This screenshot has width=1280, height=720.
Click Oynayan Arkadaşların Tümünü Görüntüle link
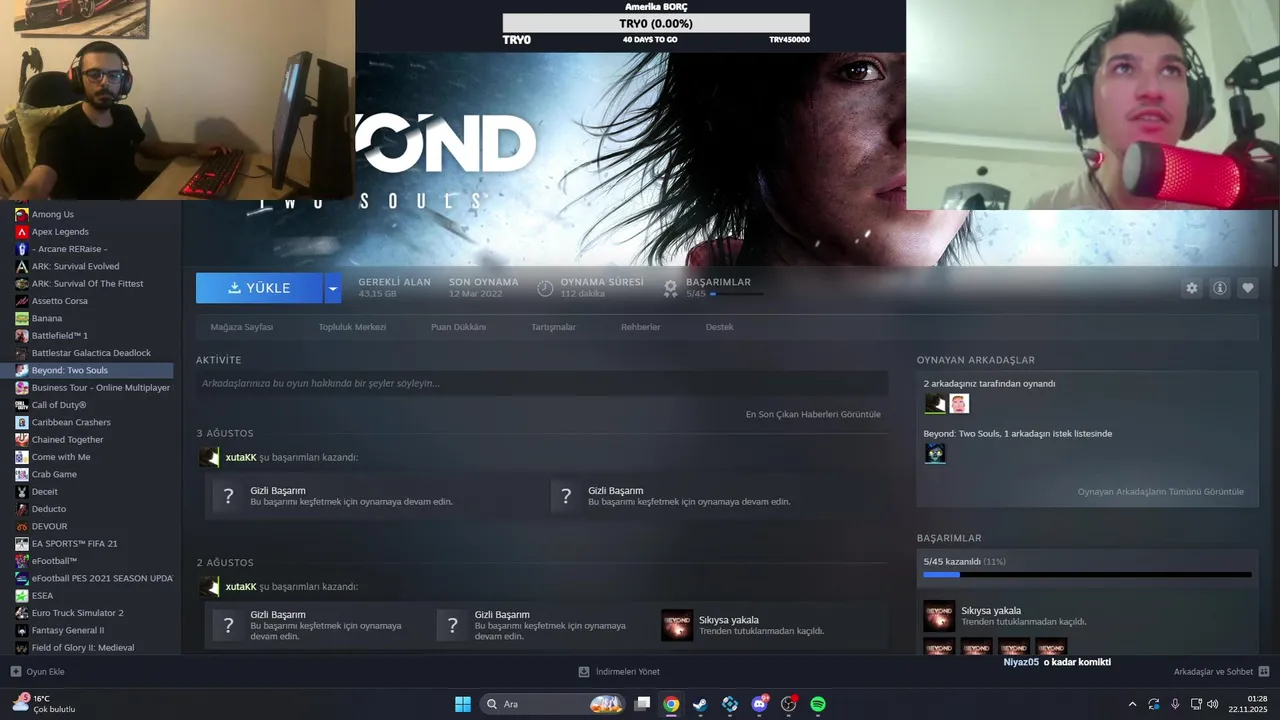point(1160,492)
